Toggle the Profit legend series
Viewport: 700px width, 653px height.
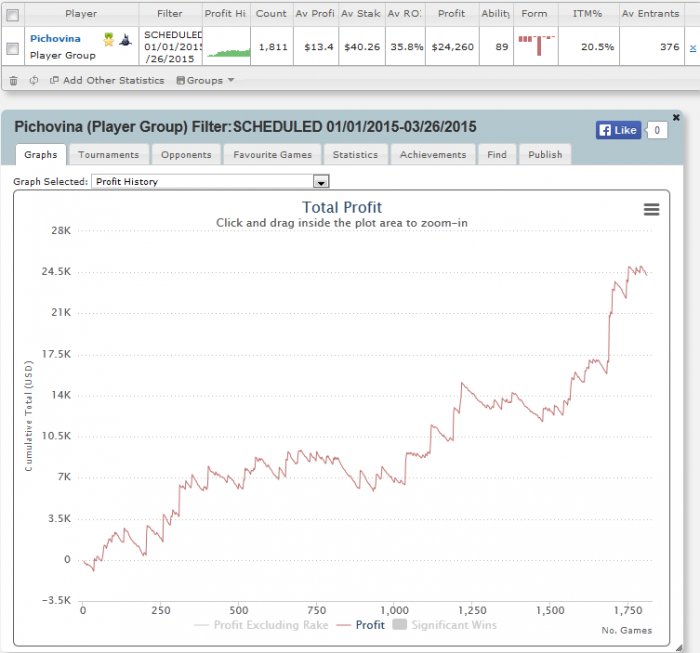click(361, 625)
